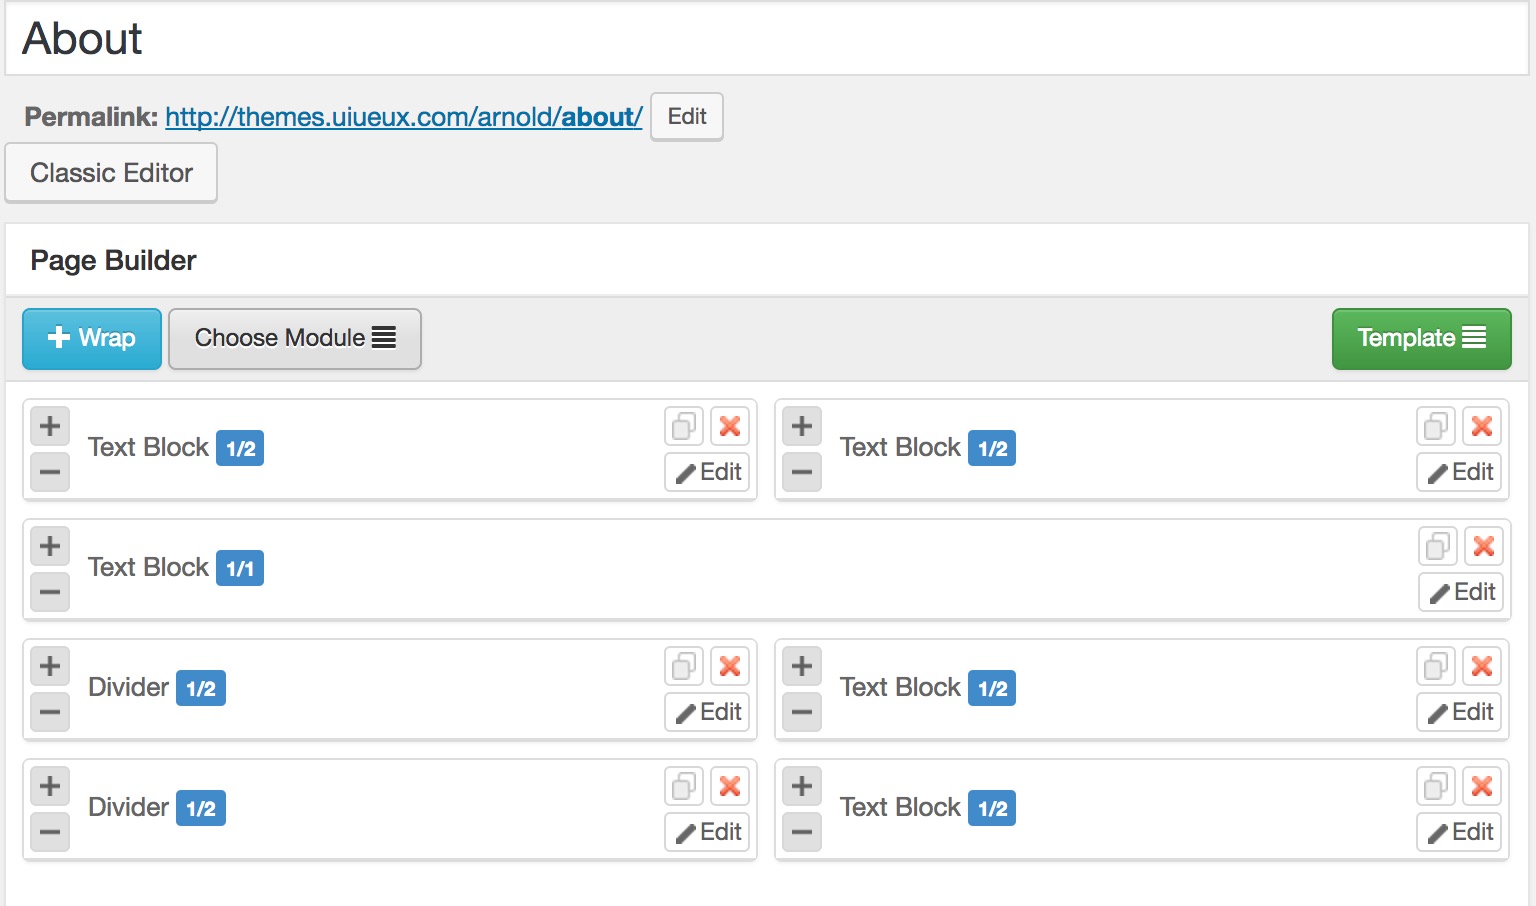Viewport: 1536px width, 906px height.
Task: Increase width of first-row left Text Block
Action: pyautogui.click(x=50, y=426)
